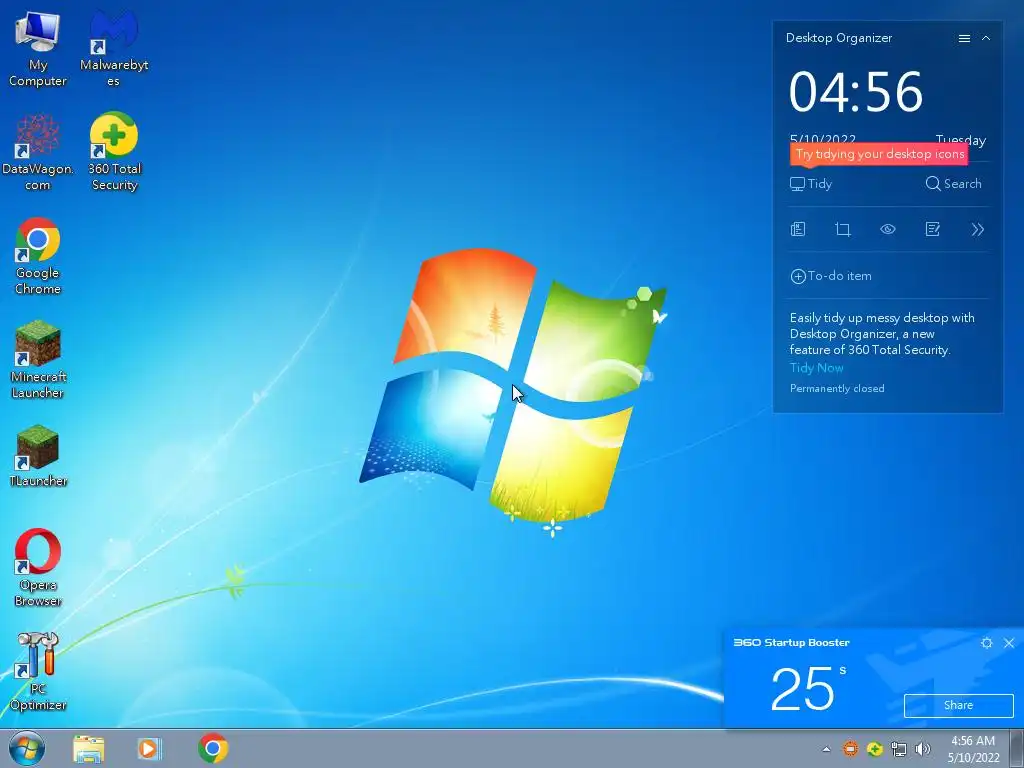Open My Computer desktop icon
The image size is (1024, 768).
[38, 50]
